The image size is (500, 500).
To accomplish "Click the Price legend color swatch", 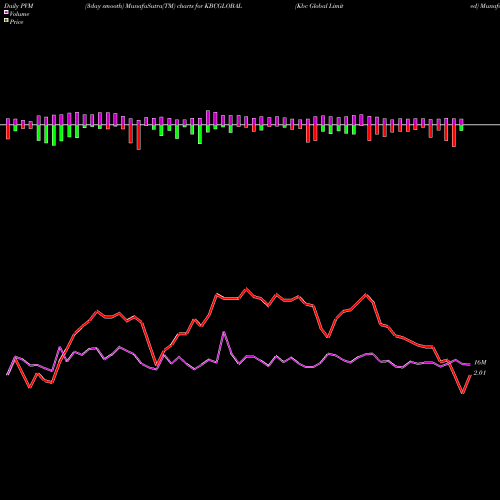I will (x=6, y=21).
